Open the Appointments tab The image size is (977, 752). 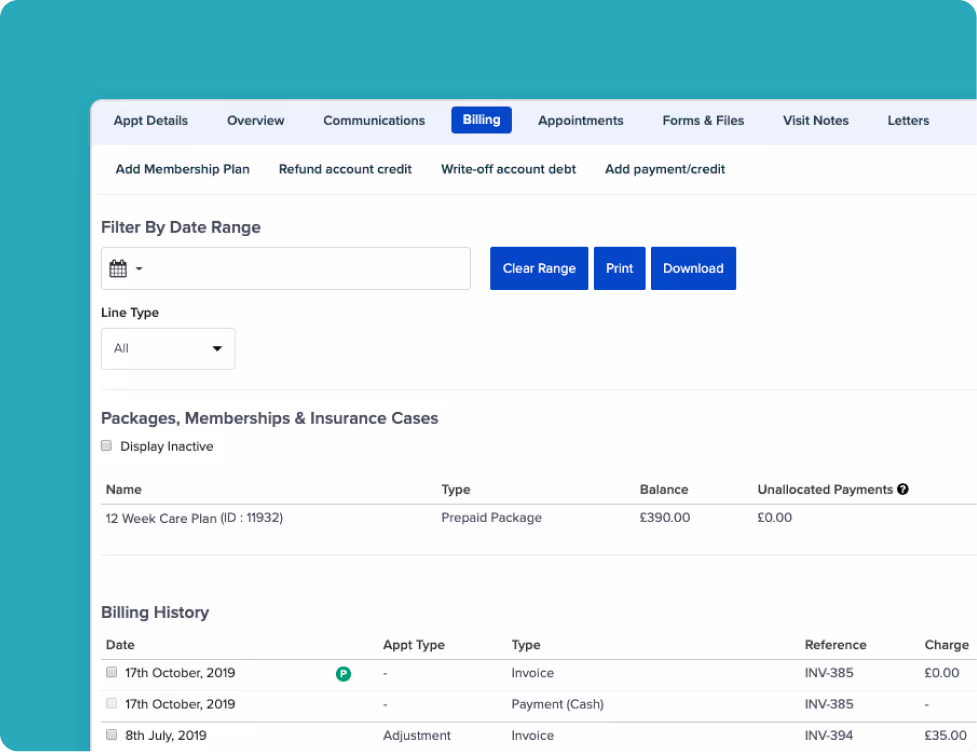click(581, 120)
